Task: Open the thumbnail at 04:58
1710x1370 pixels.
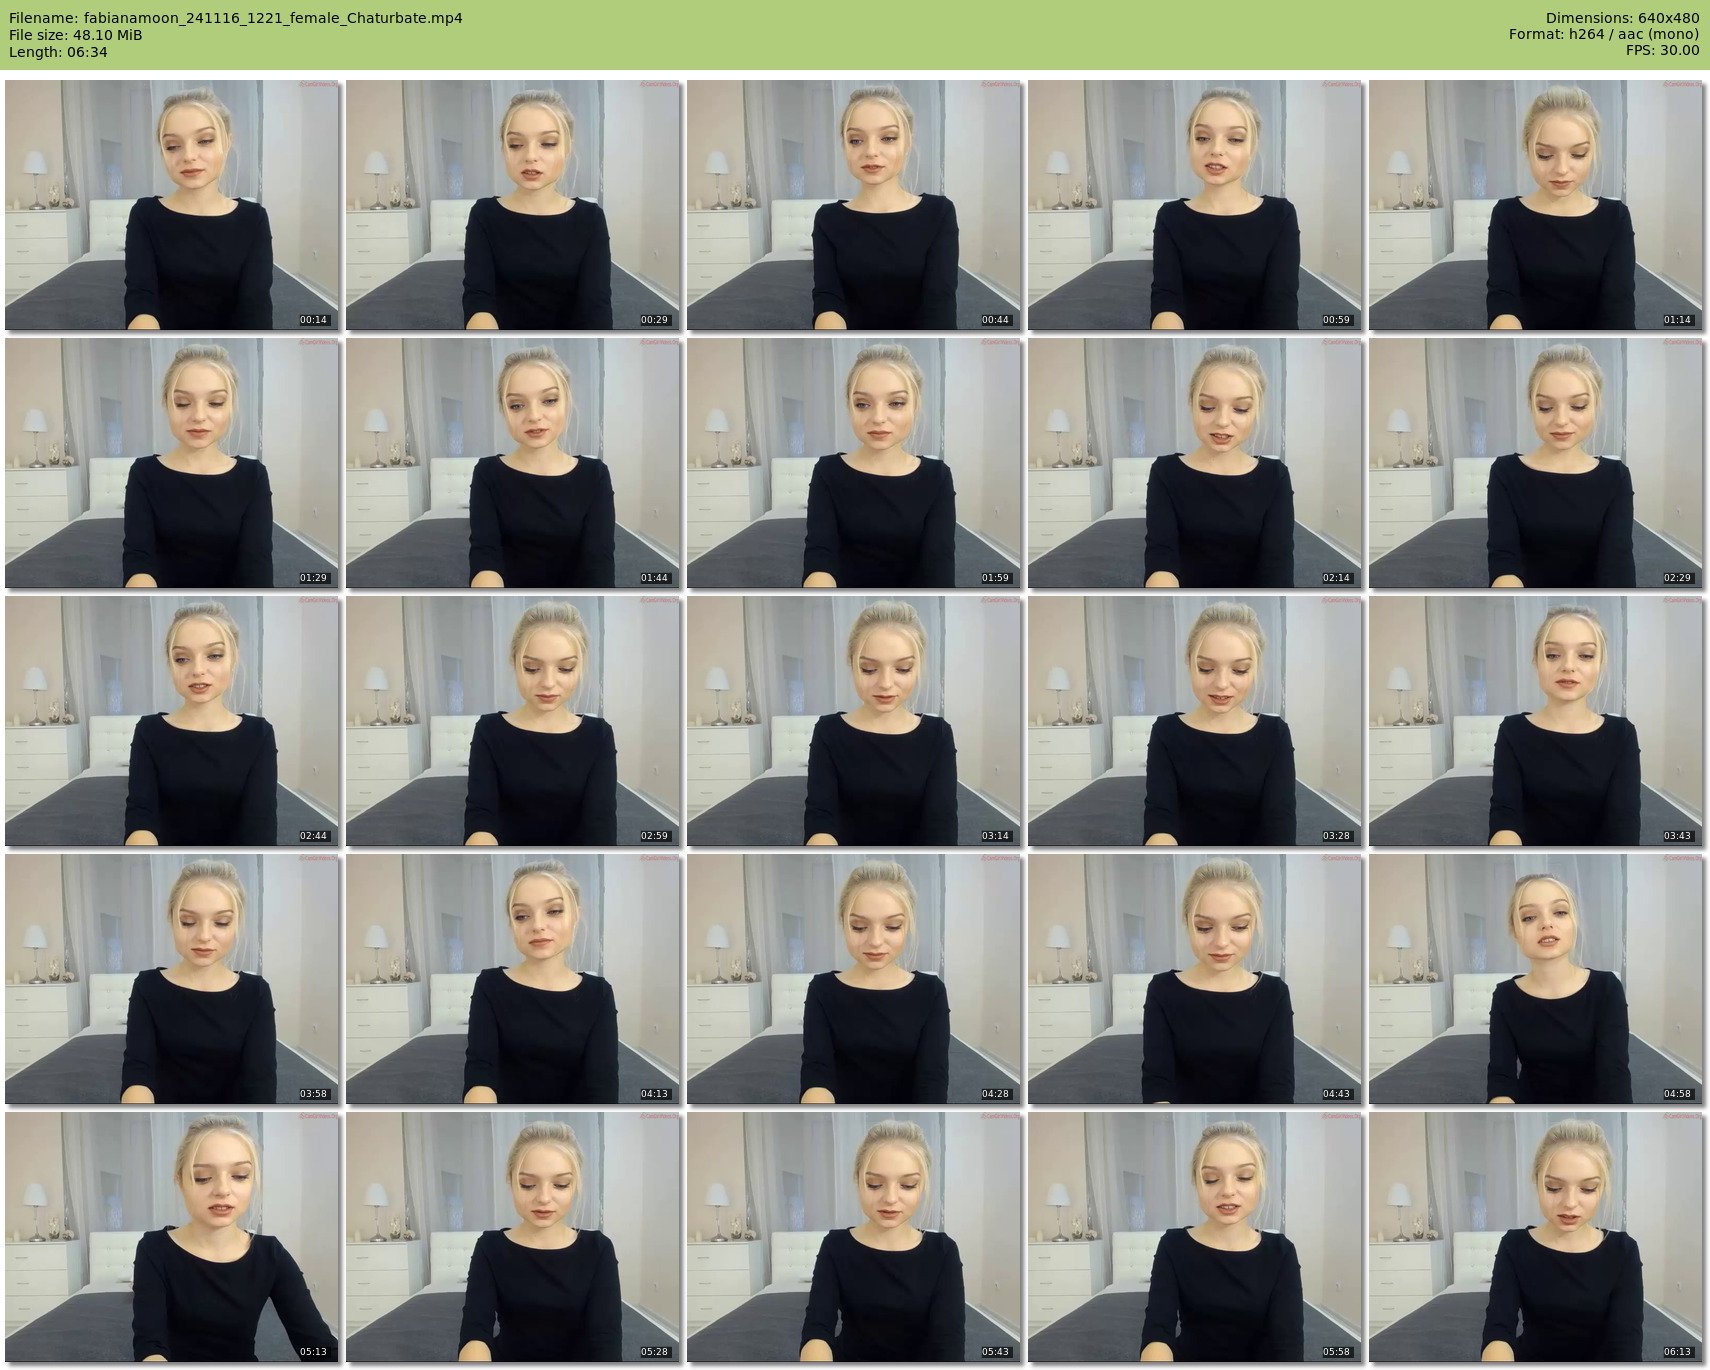Action: click(x=1535, y=979)
